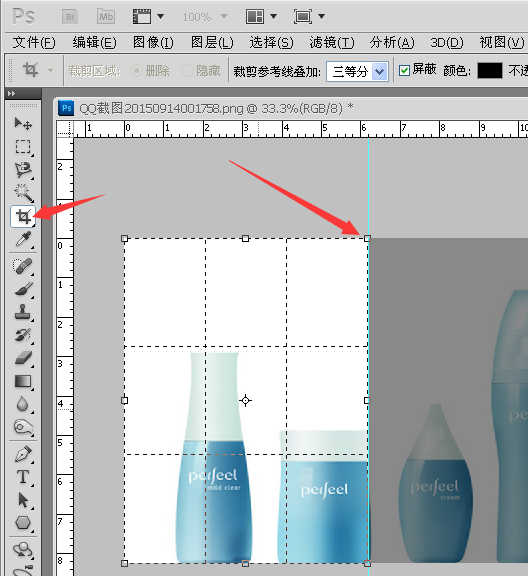Select the Eyedropper tool
The height and width of the screenshot is (576, 528).
23,239
